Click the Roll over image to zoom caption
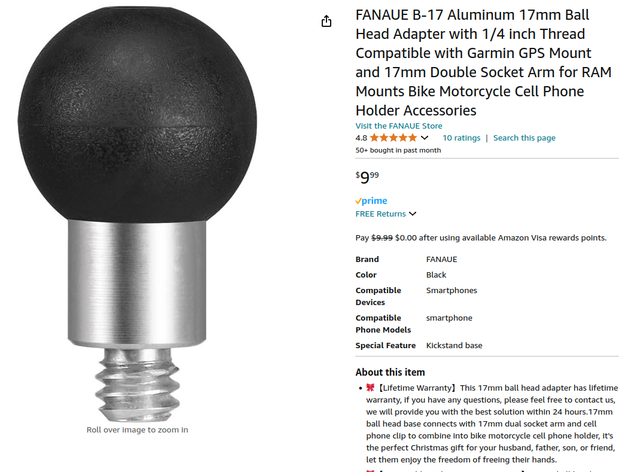This screenshot has width=628, height=472. [137, 430]
